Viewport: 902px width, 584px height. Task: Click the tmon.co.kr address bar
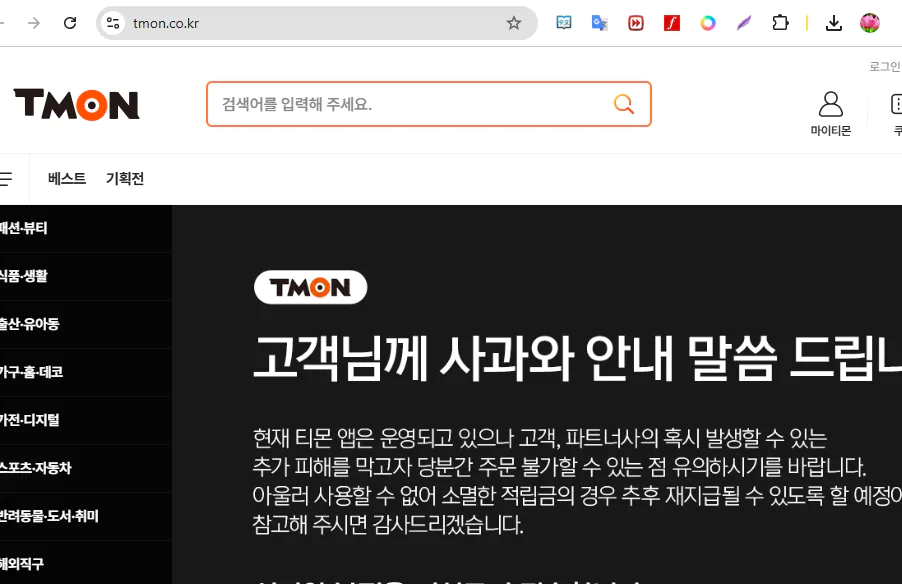[316, 23]
